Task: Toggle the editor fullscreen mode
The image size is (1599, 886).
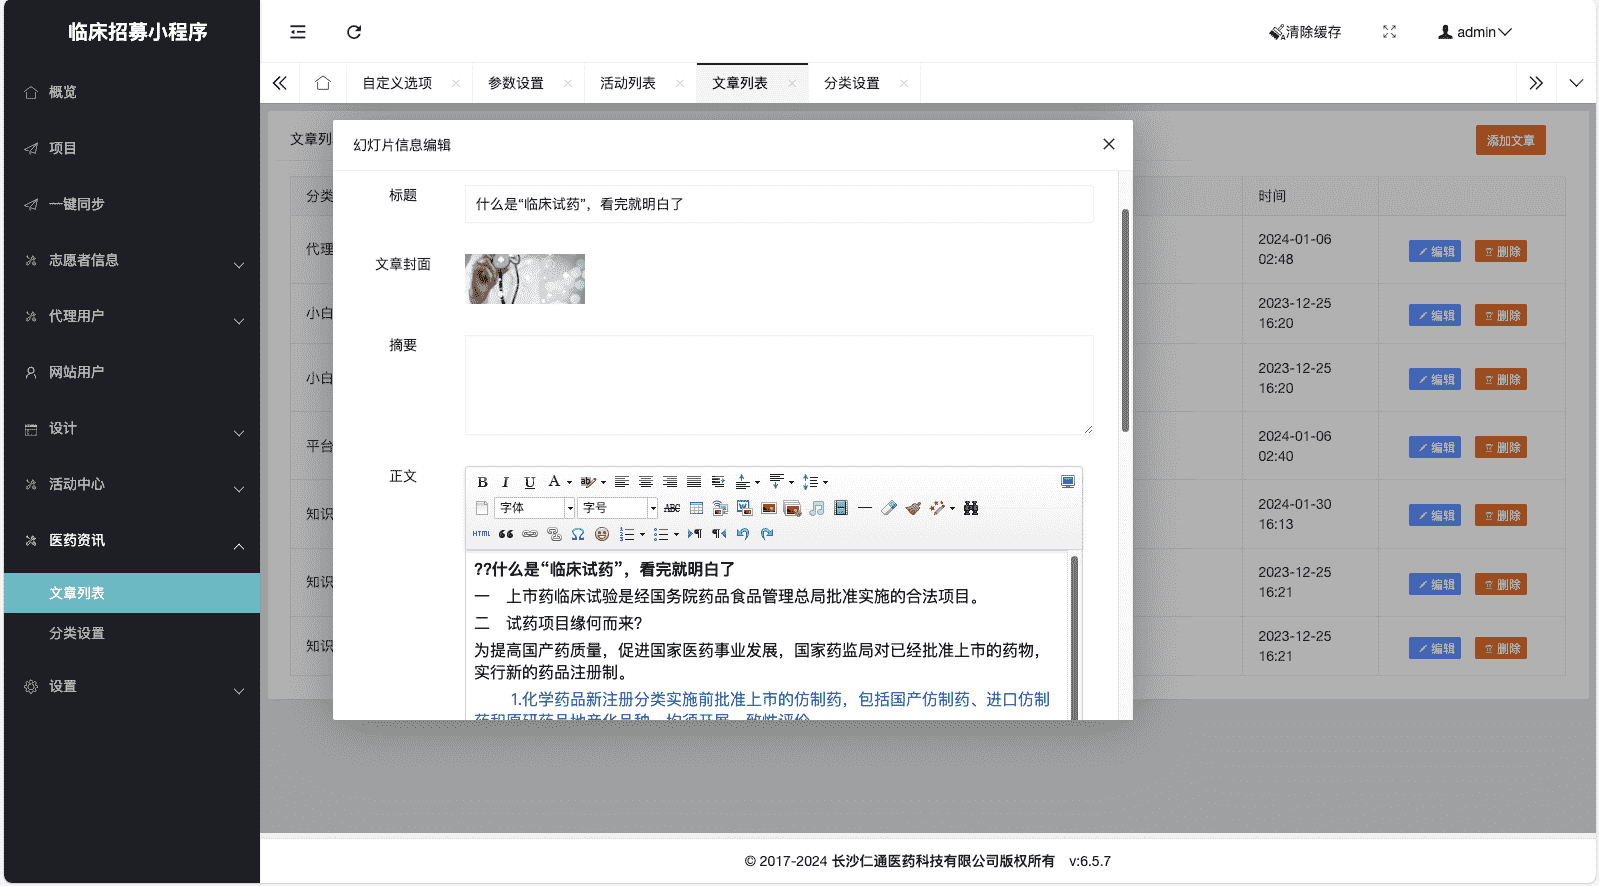Action: coord(1067,482)
